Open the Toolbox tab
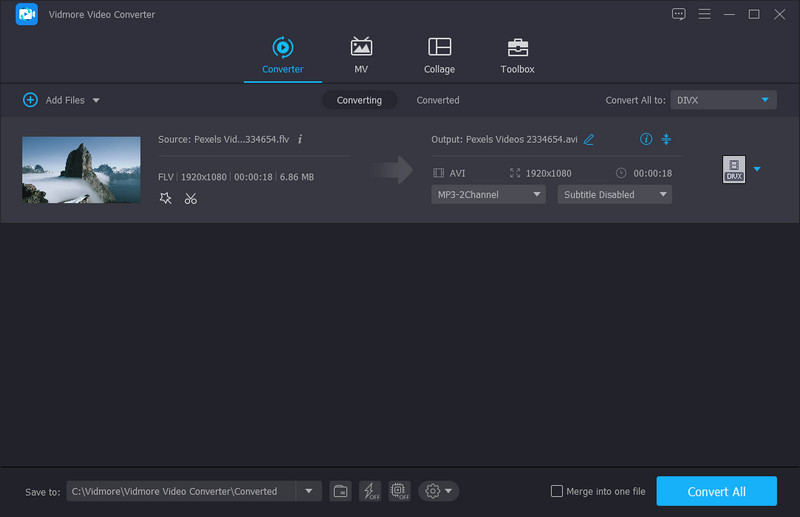Image resolution: width=800 pixels, height=517 pixels. coord(517,56)
